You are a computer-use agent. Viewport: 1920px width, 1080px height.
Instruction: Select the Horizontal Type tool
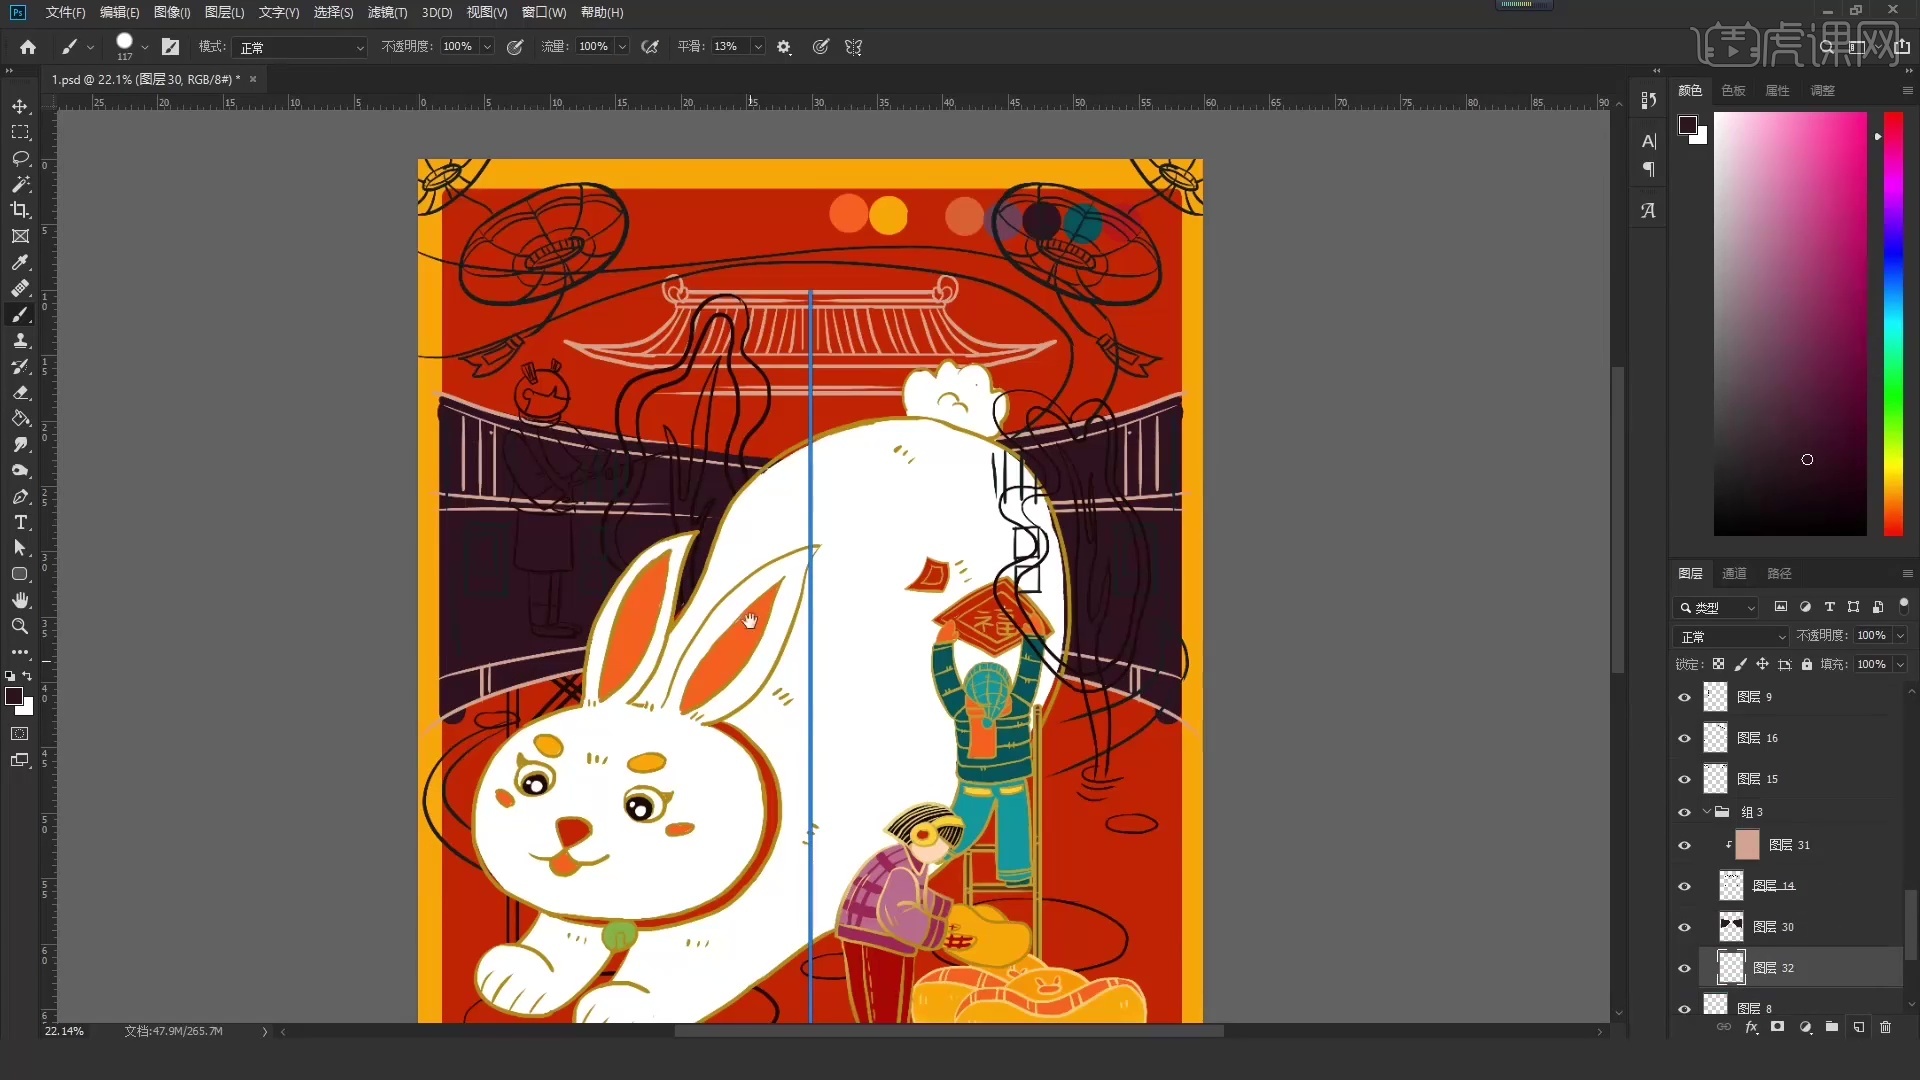click(x=20, y=522)
